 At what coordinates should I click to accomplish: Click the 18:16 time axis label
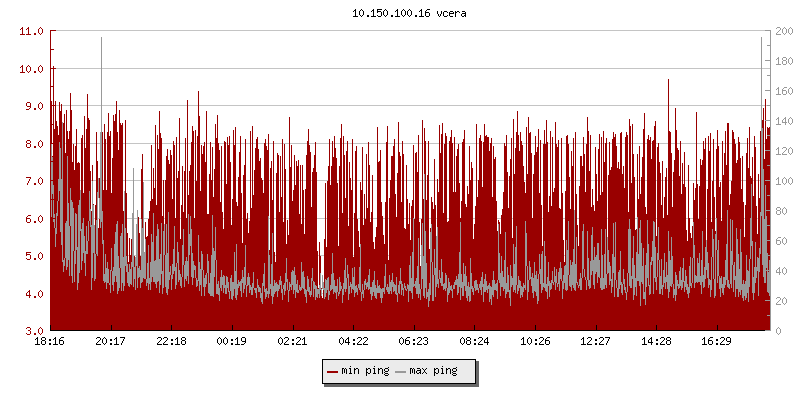50,341
